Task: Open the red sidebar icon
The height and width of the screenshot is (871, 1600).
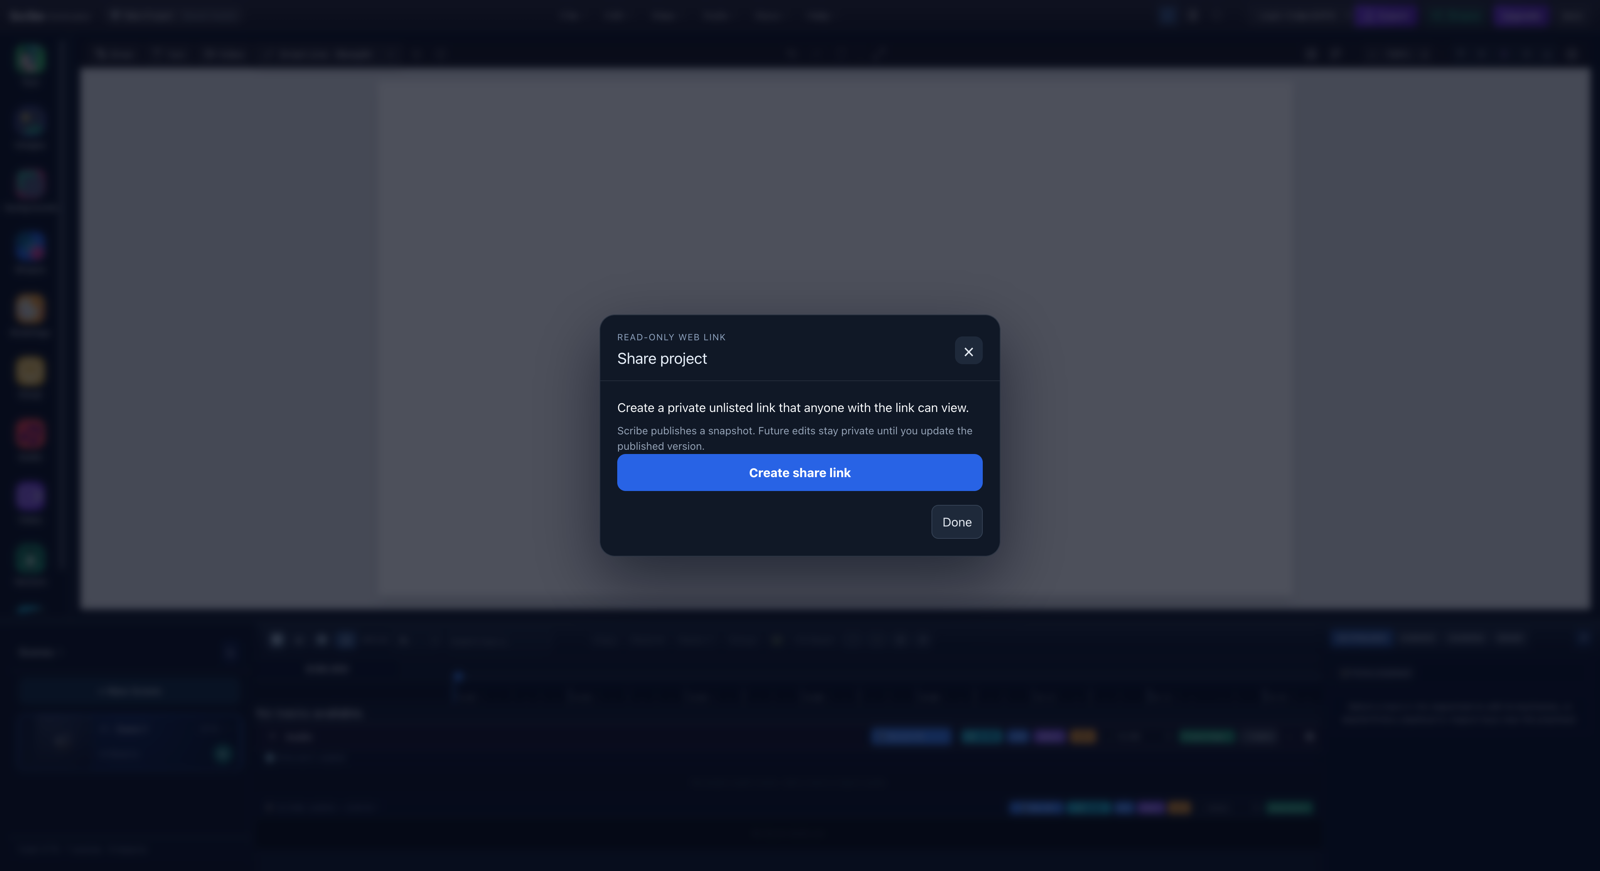Action: coord(30,433)
